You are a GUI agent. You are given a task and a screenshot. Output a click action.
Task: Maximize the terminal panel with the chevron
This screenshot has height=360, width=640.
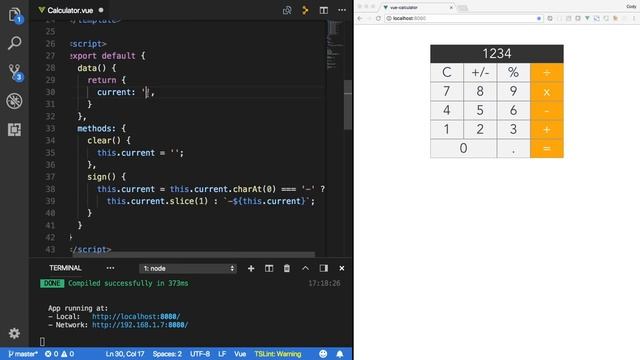coord(305,268)
